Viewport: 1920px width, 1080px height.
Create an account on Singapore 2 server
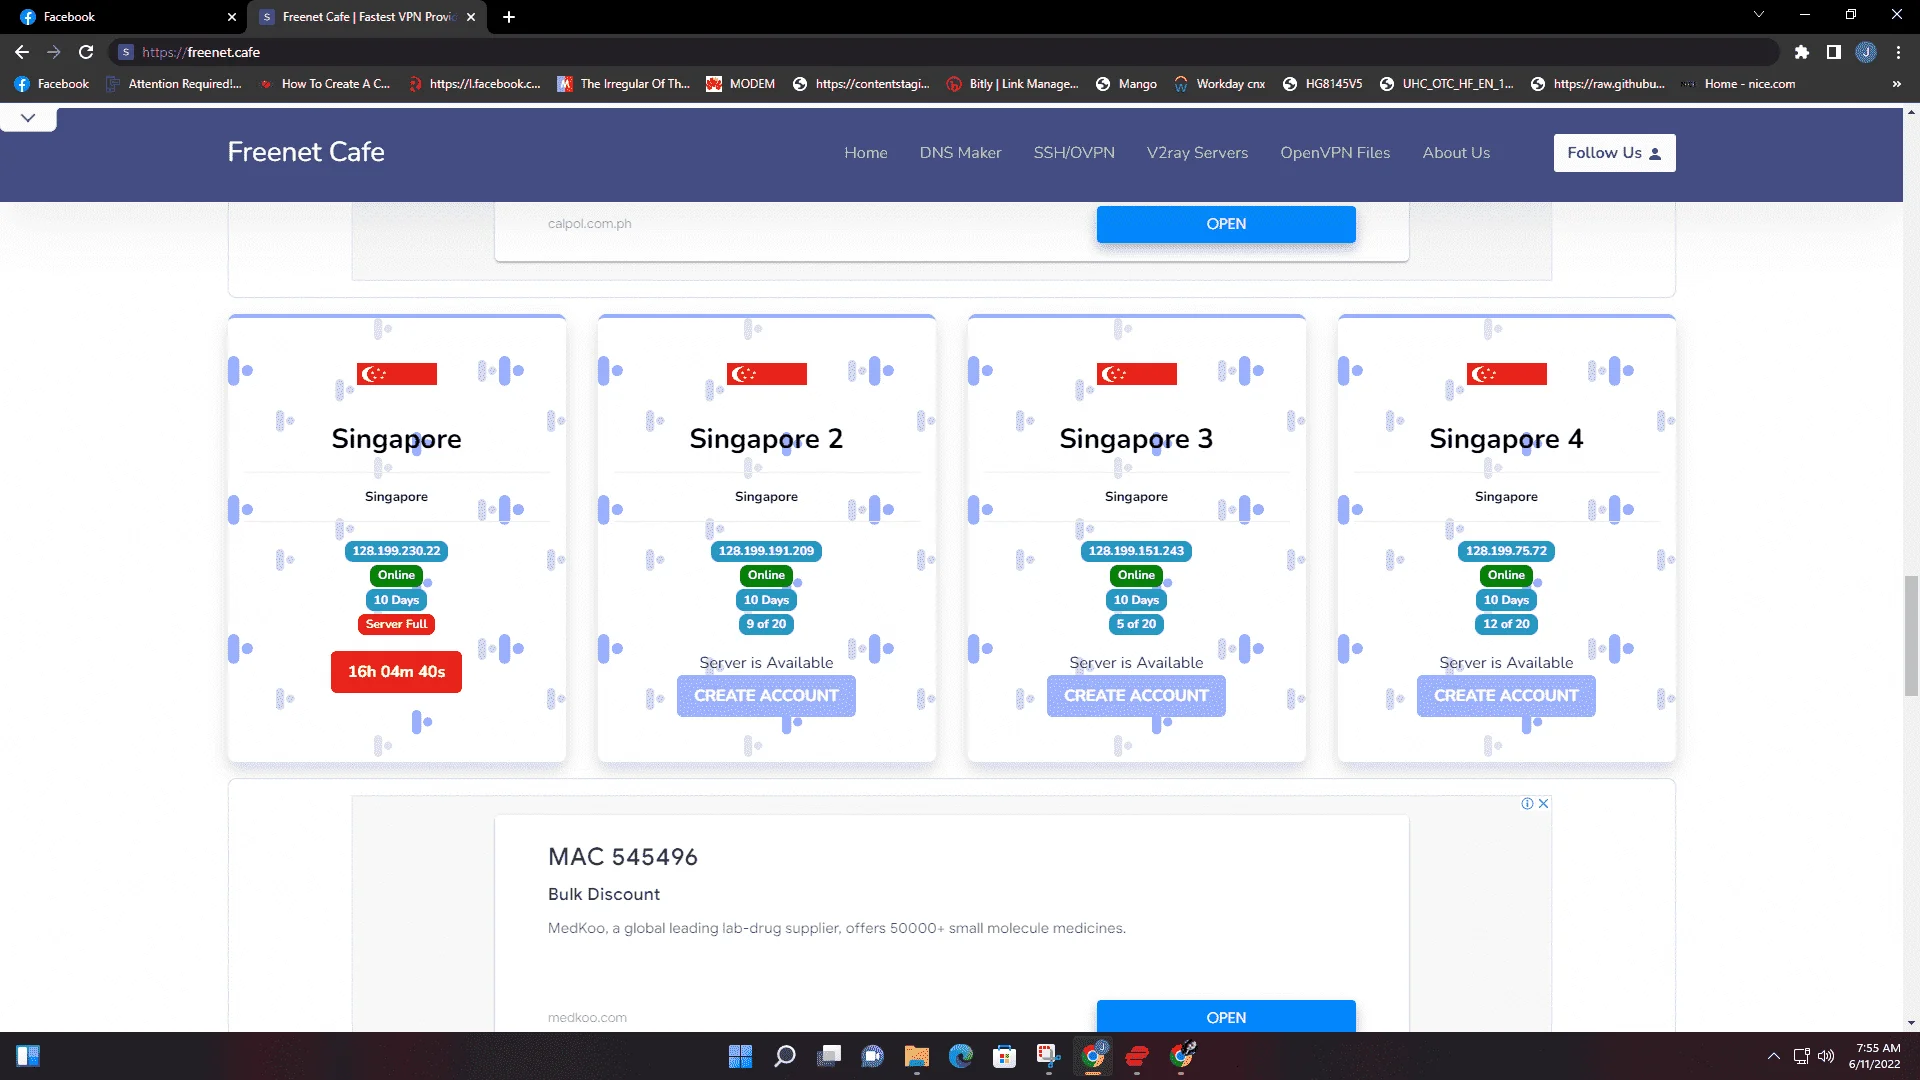(x=766, y=696)
